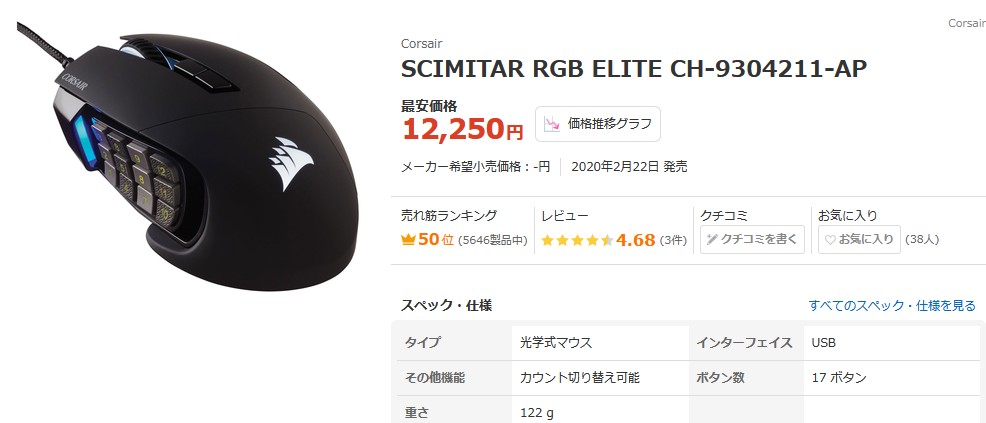Click the 12,250円 lowest price
This screenshot has height=423, width=986.
[462, 129]
